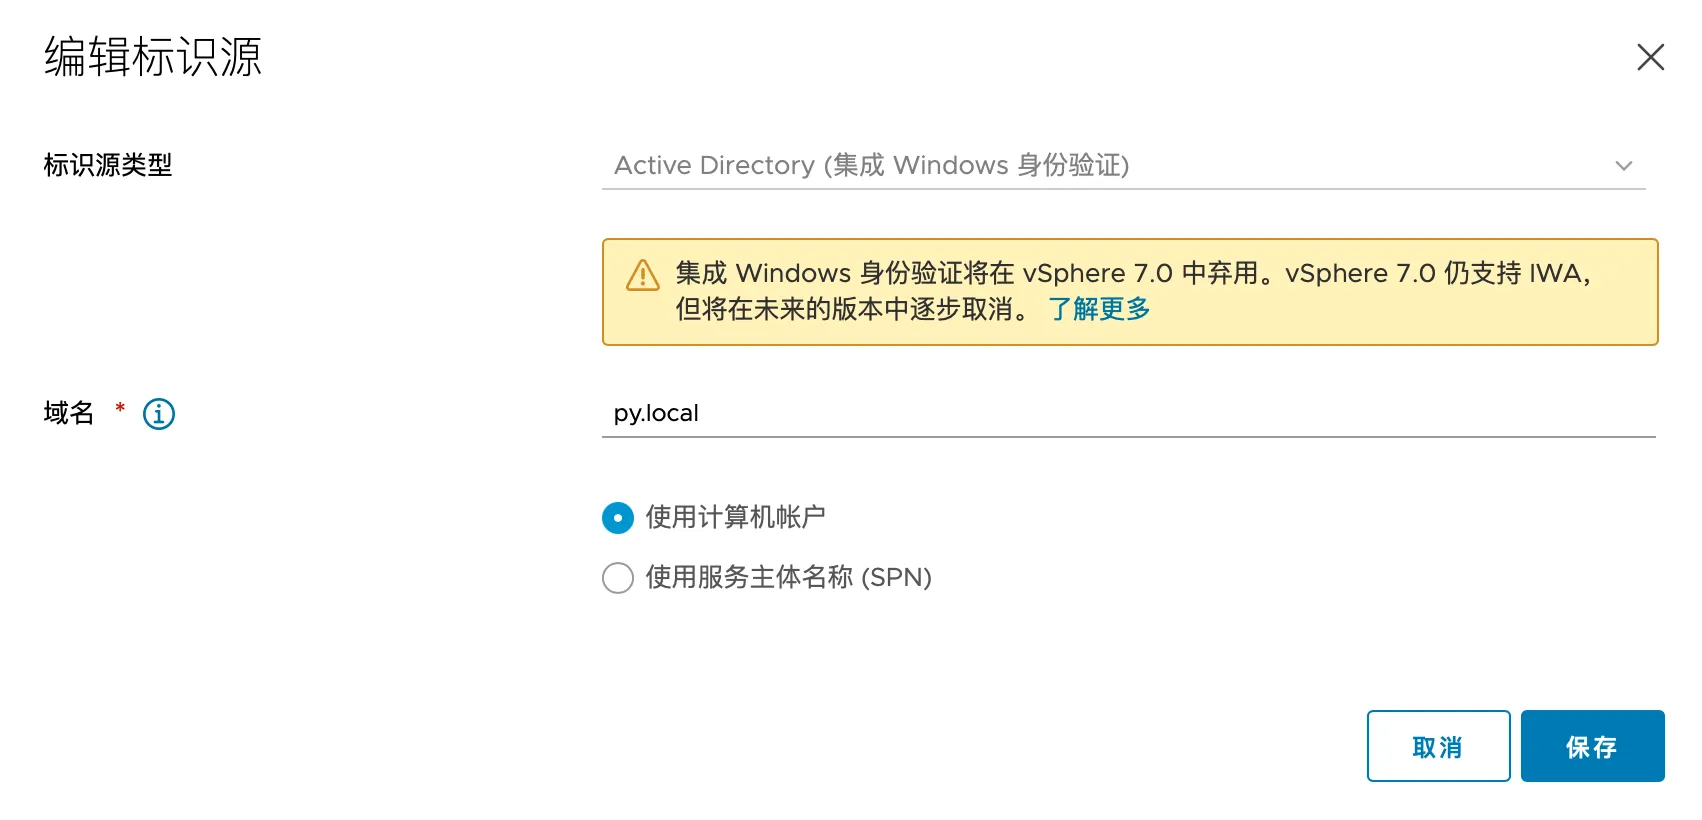Screen dimensions: 1702x820
Task: Click the red required asterisk near 域名
Action: 120,408
